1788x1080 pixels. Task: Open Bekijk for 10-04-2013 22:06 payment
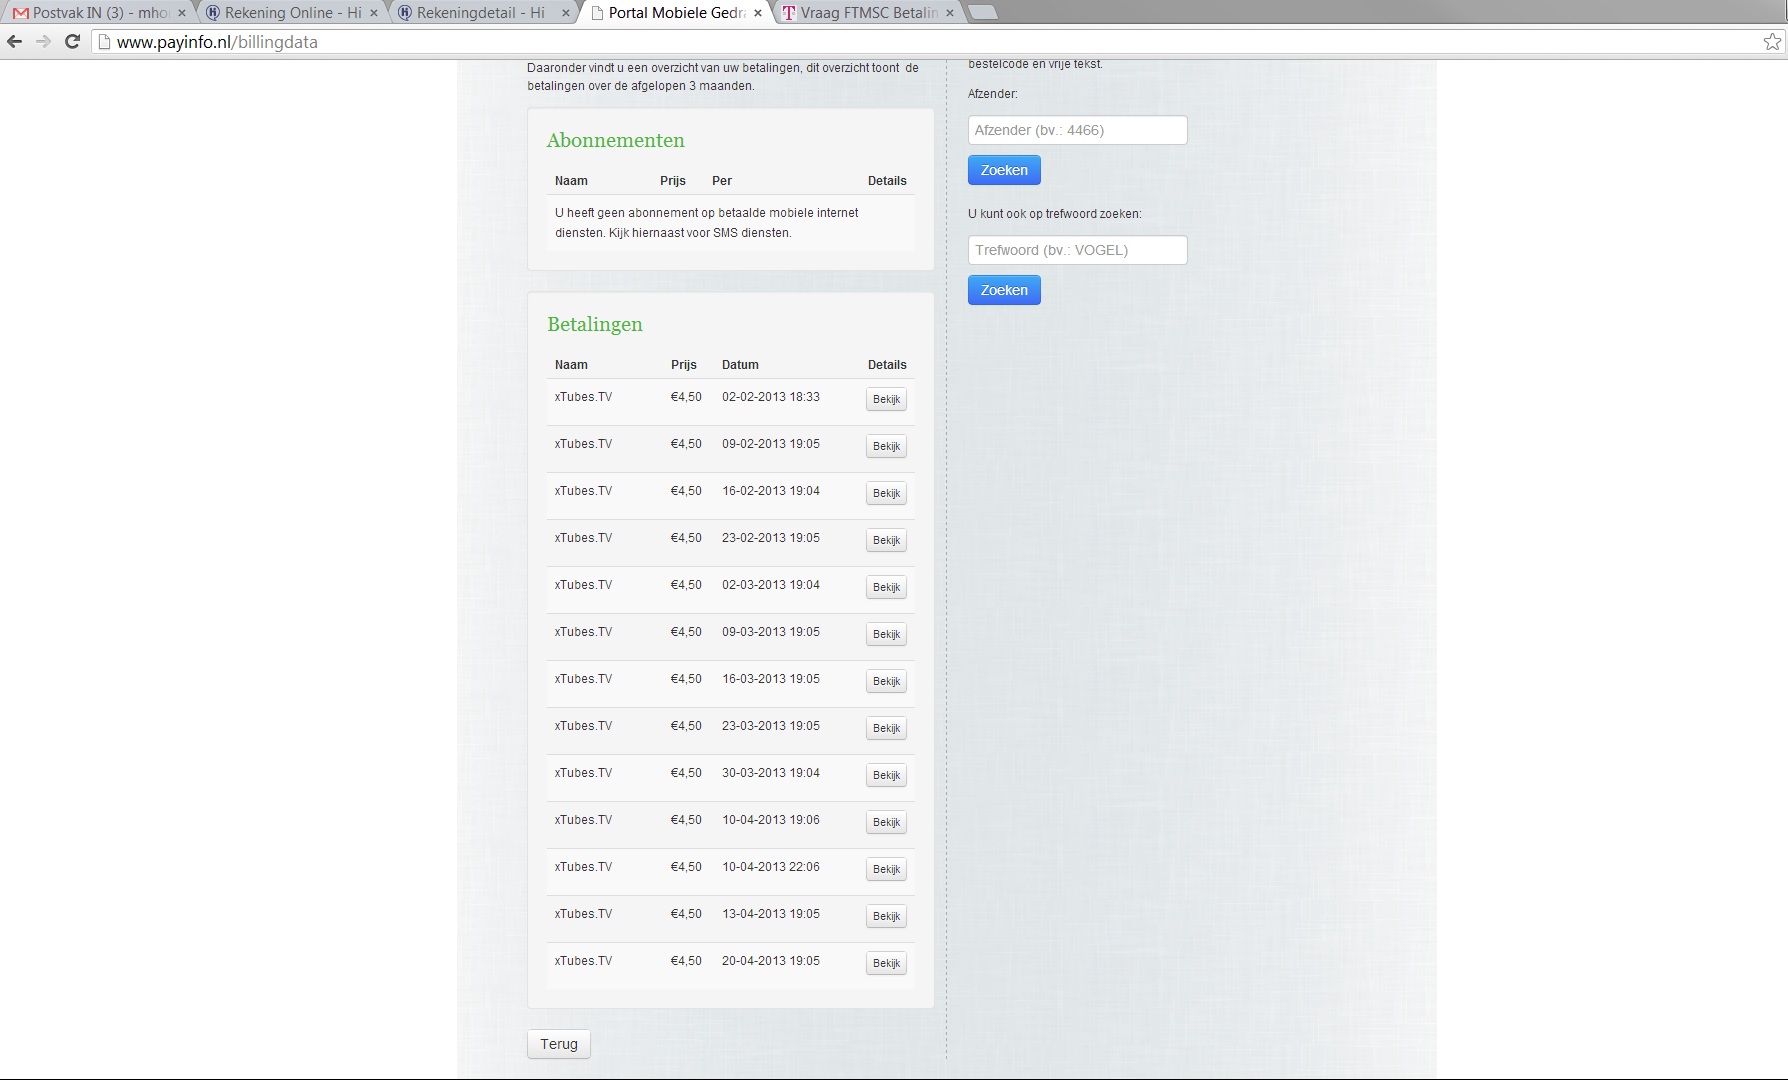[x=886, y=869]
